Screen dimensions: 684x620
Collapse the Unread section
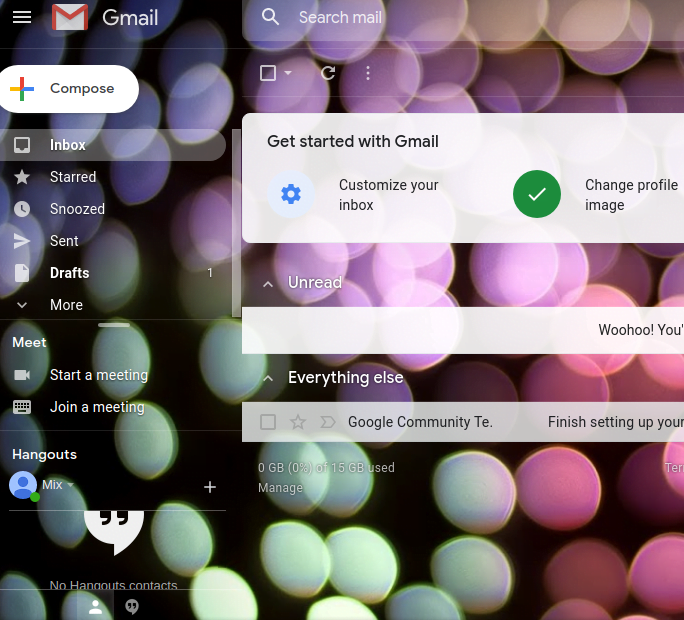point(268,284)
